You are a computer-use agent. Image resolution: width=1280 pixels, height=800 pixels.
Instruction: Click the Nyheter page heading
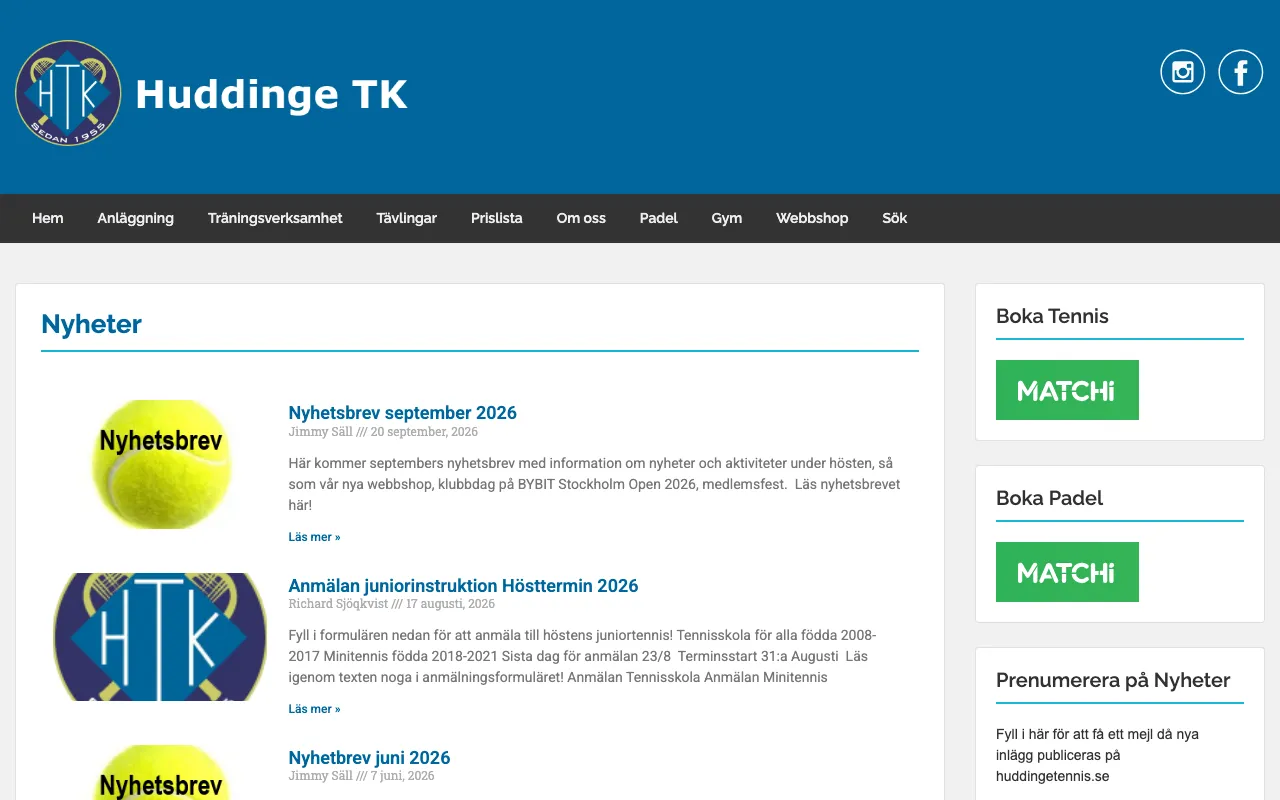pyautogui.click(x=91, y=324)
